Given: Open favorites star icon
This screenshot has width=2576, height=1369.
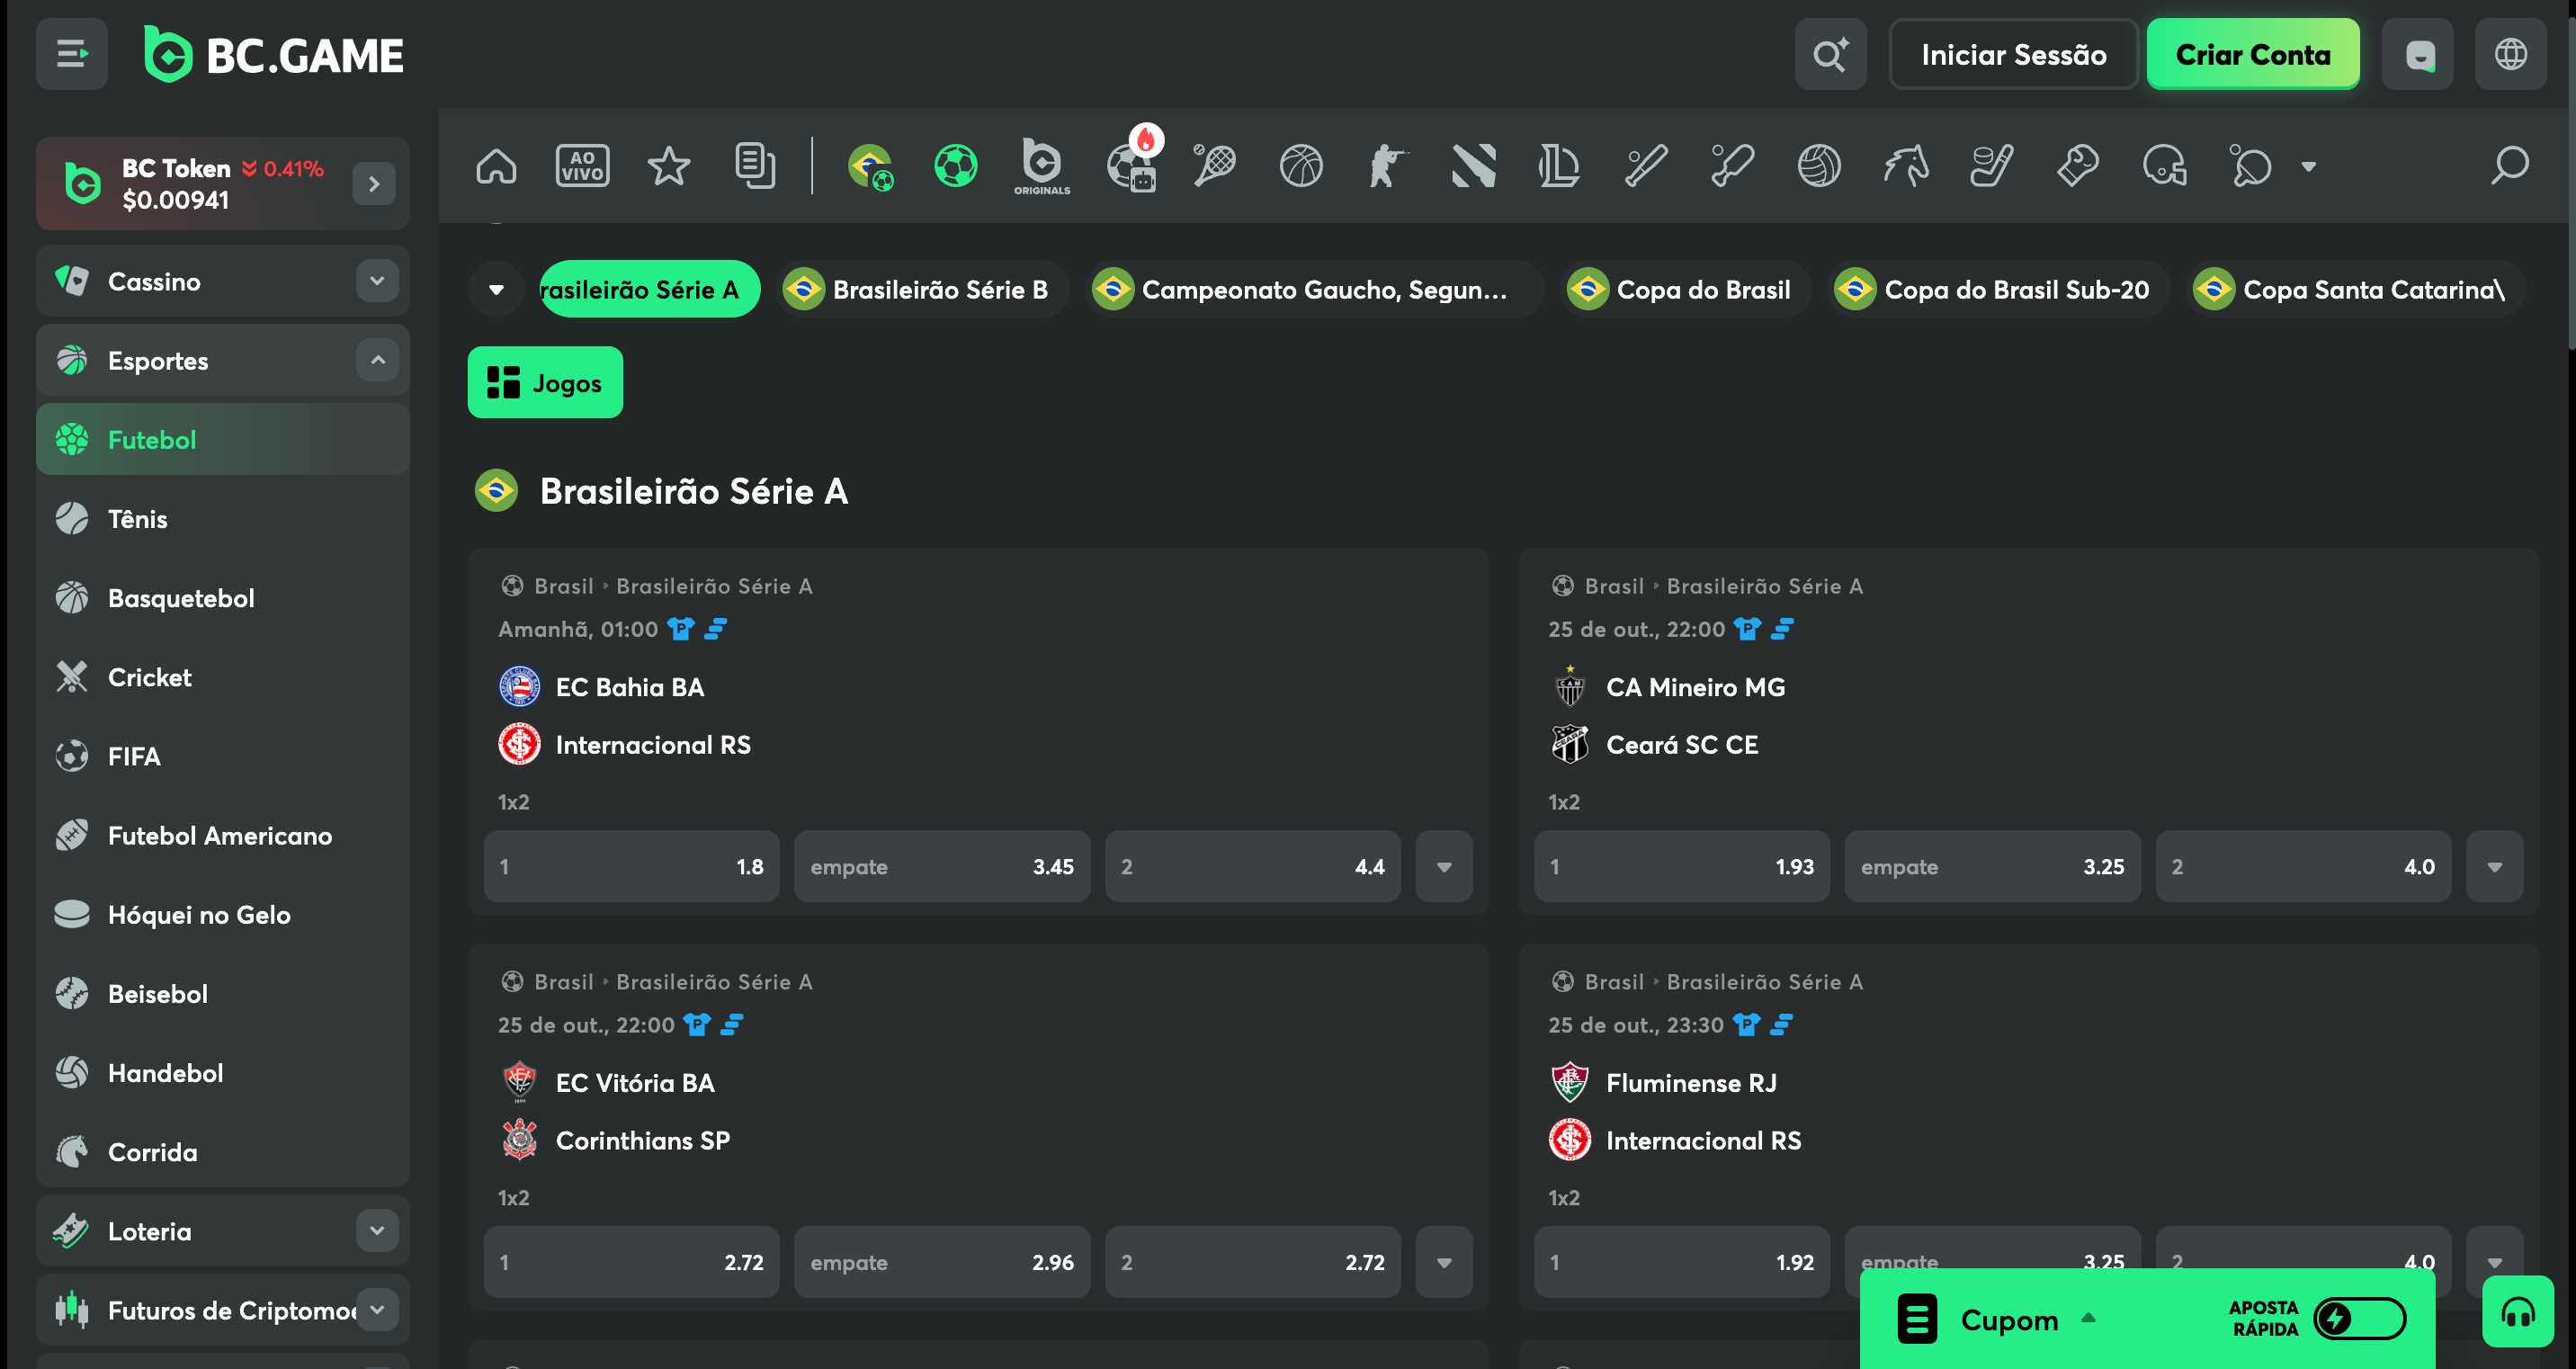Looking at the screenshot, I should click(668, 166).
